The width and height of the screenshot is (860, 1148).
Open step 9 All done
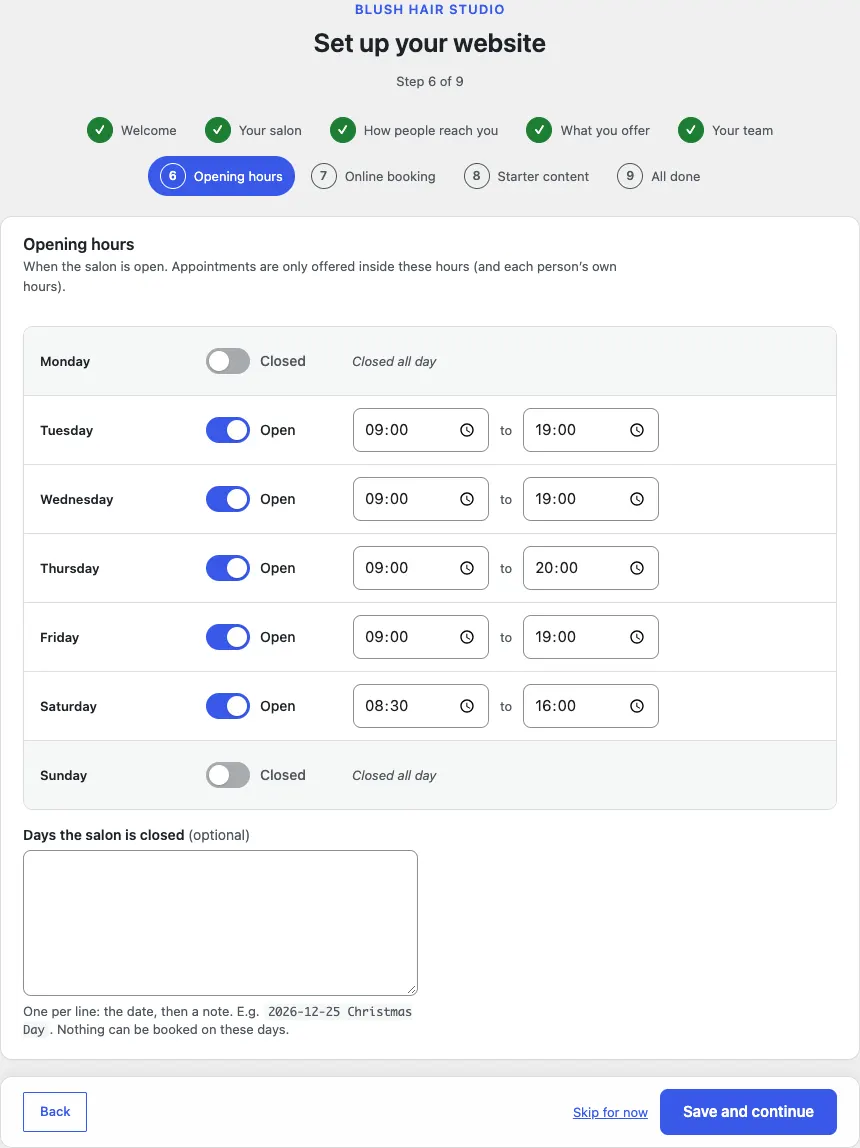659,176
